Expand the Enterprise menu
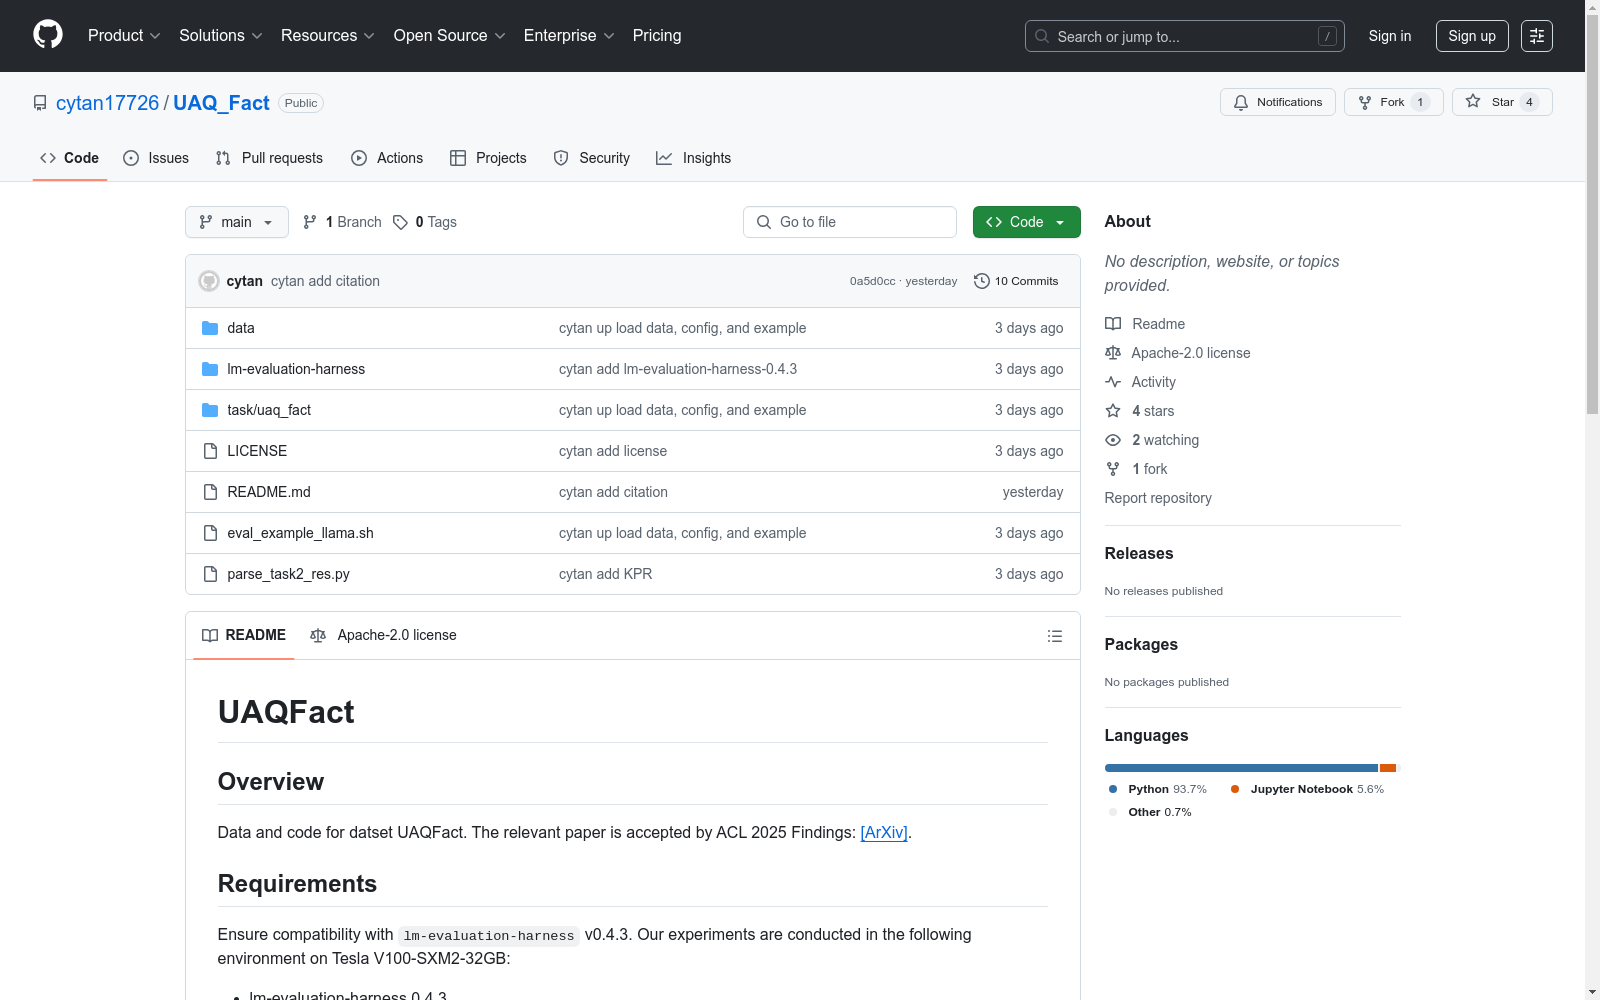Image resolution: width=1600 pixels, height=1000 pixels. (x=569, y=36)
